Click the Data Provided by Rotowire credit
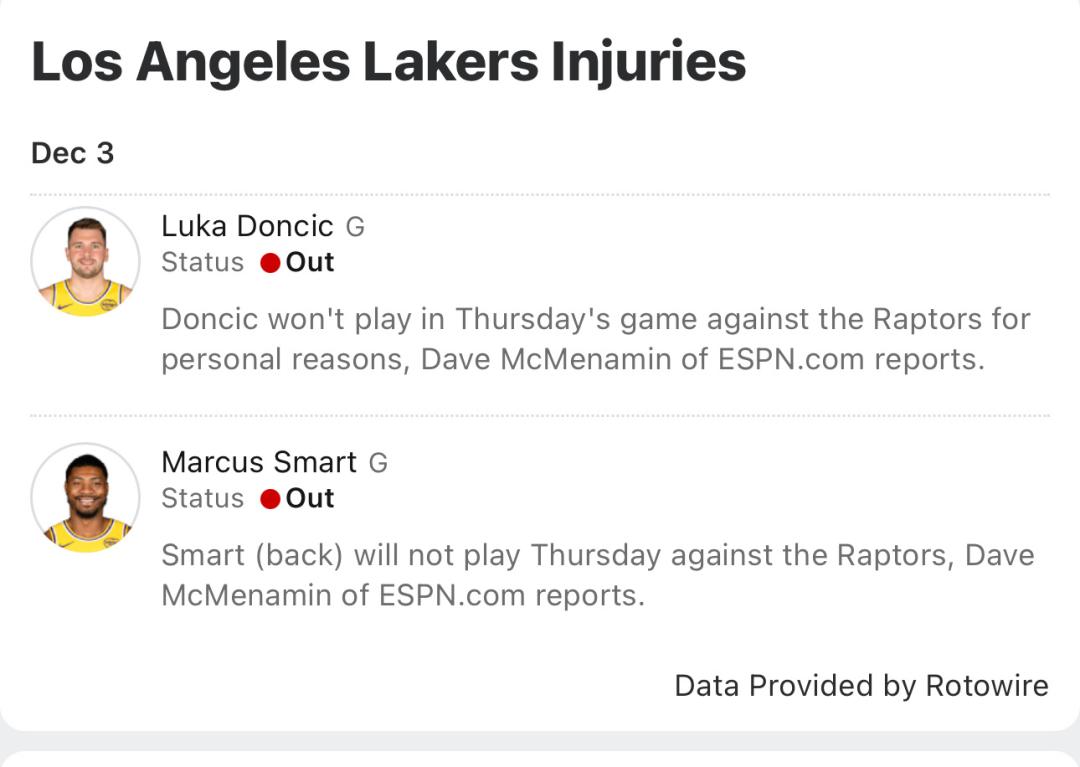 coord(861,686)
